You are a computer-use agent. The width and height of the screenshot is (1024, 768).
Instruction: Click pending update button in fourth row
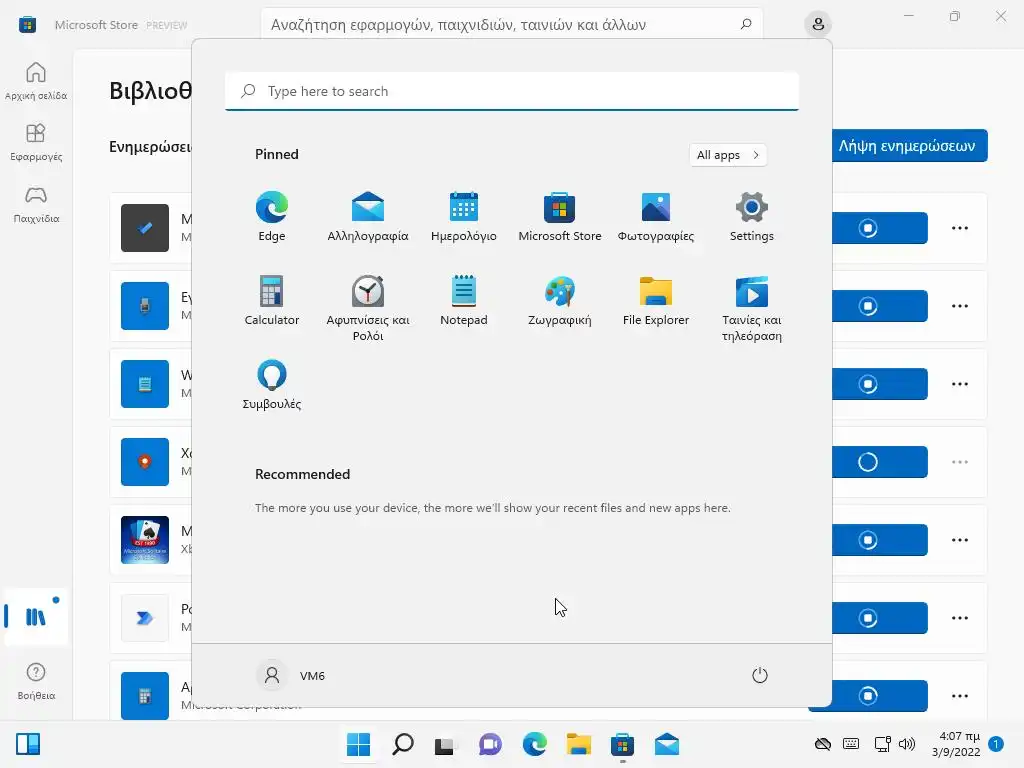868,462
